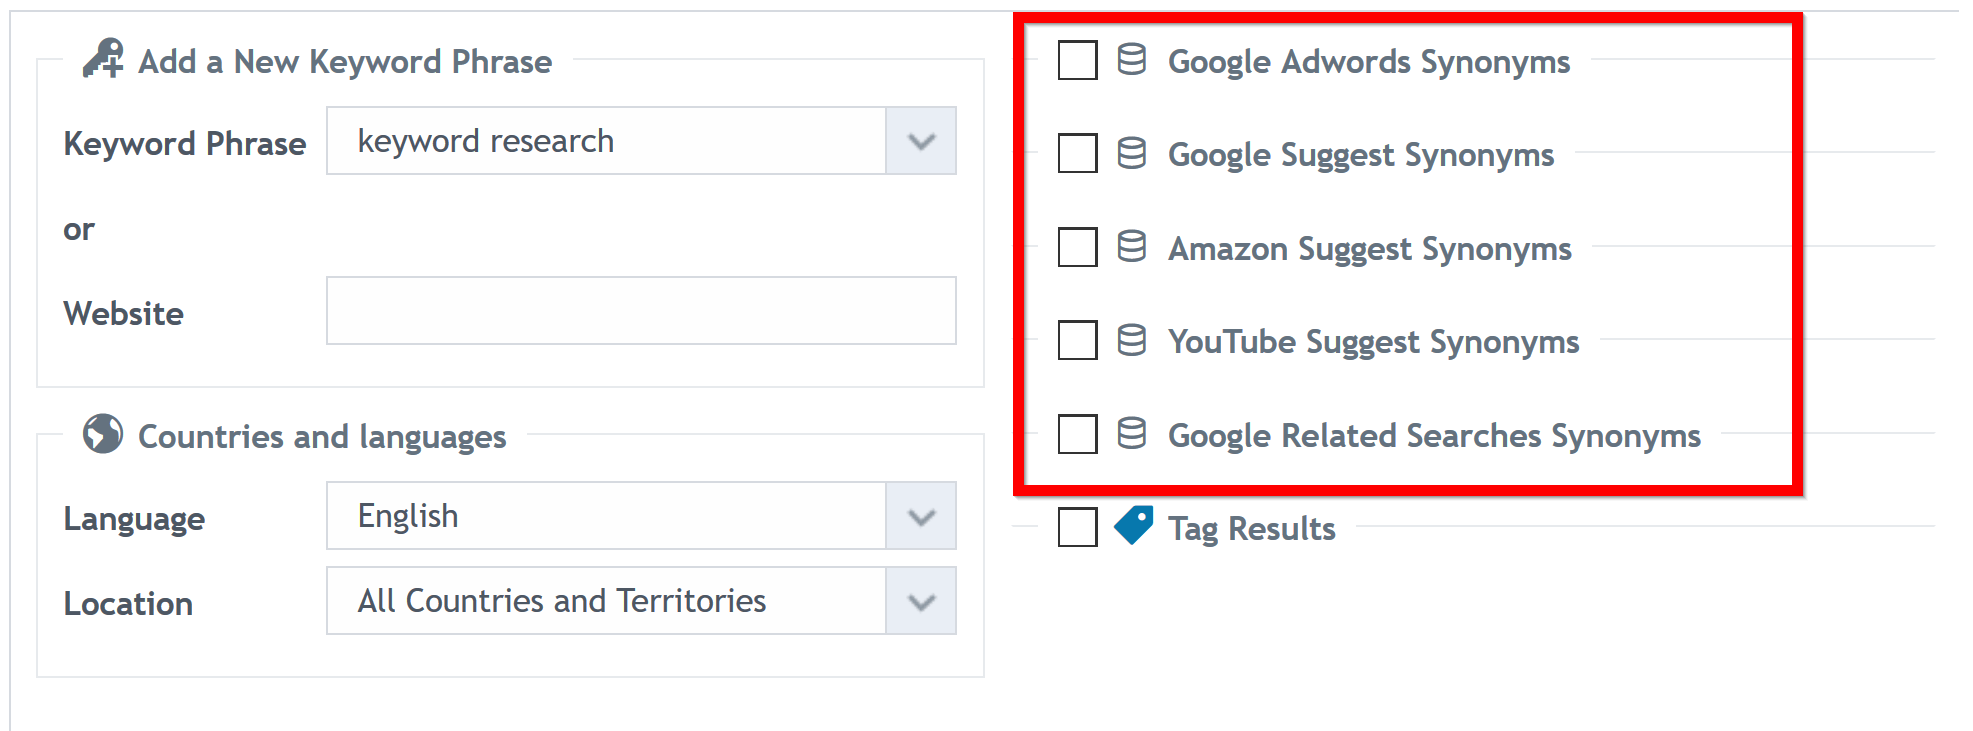Open the Keyword Phrase dropdown arrow
Image resolution: width=1973 pixels, height=731 pixels.
coord(921,141)
